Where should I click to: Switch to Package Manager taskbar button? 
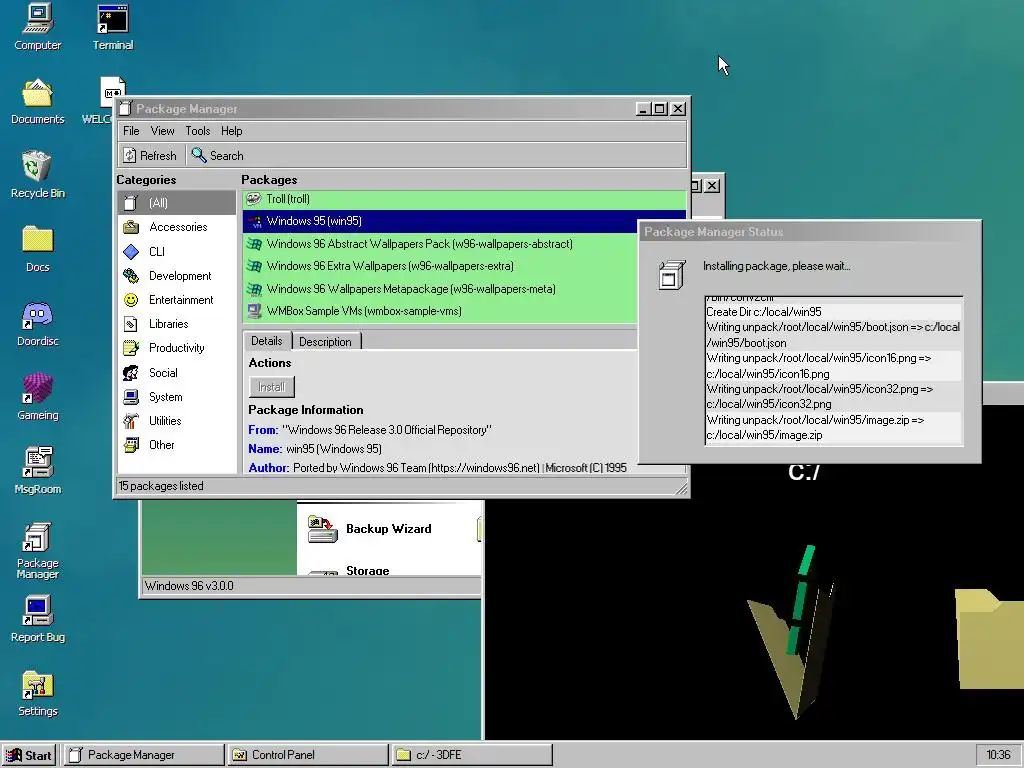coord(144,755)
